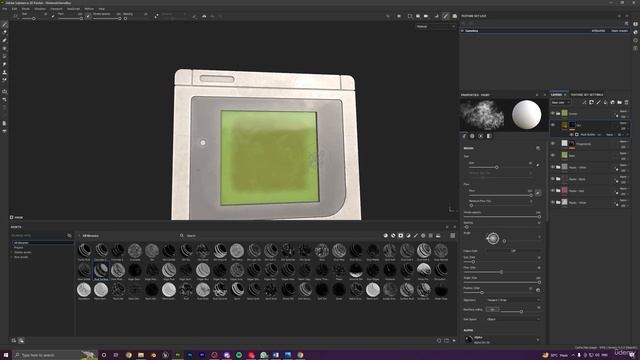
Task: Open the Base color channel dropdown
Action: [560, 102]
